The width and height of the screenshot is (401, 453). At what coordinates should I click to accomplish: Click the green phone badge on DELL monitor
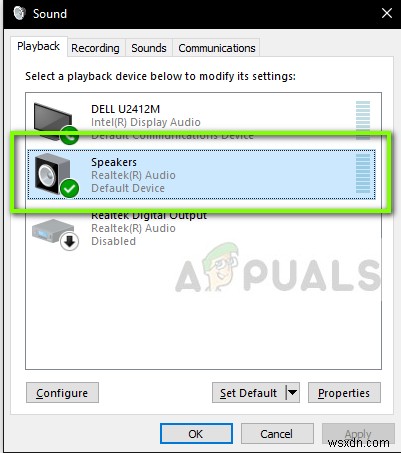click(x=70, y=135)
